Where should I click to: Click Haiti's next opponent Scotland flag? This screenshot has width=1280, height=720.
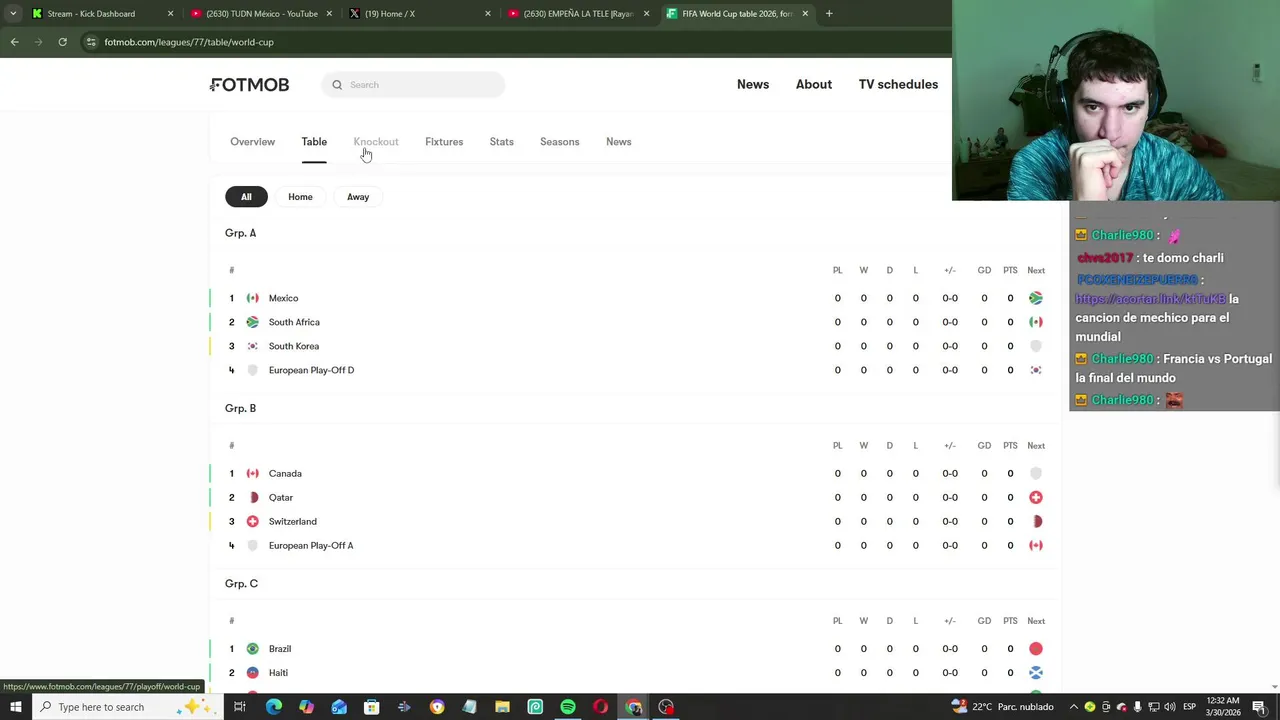pos(1036,673)
